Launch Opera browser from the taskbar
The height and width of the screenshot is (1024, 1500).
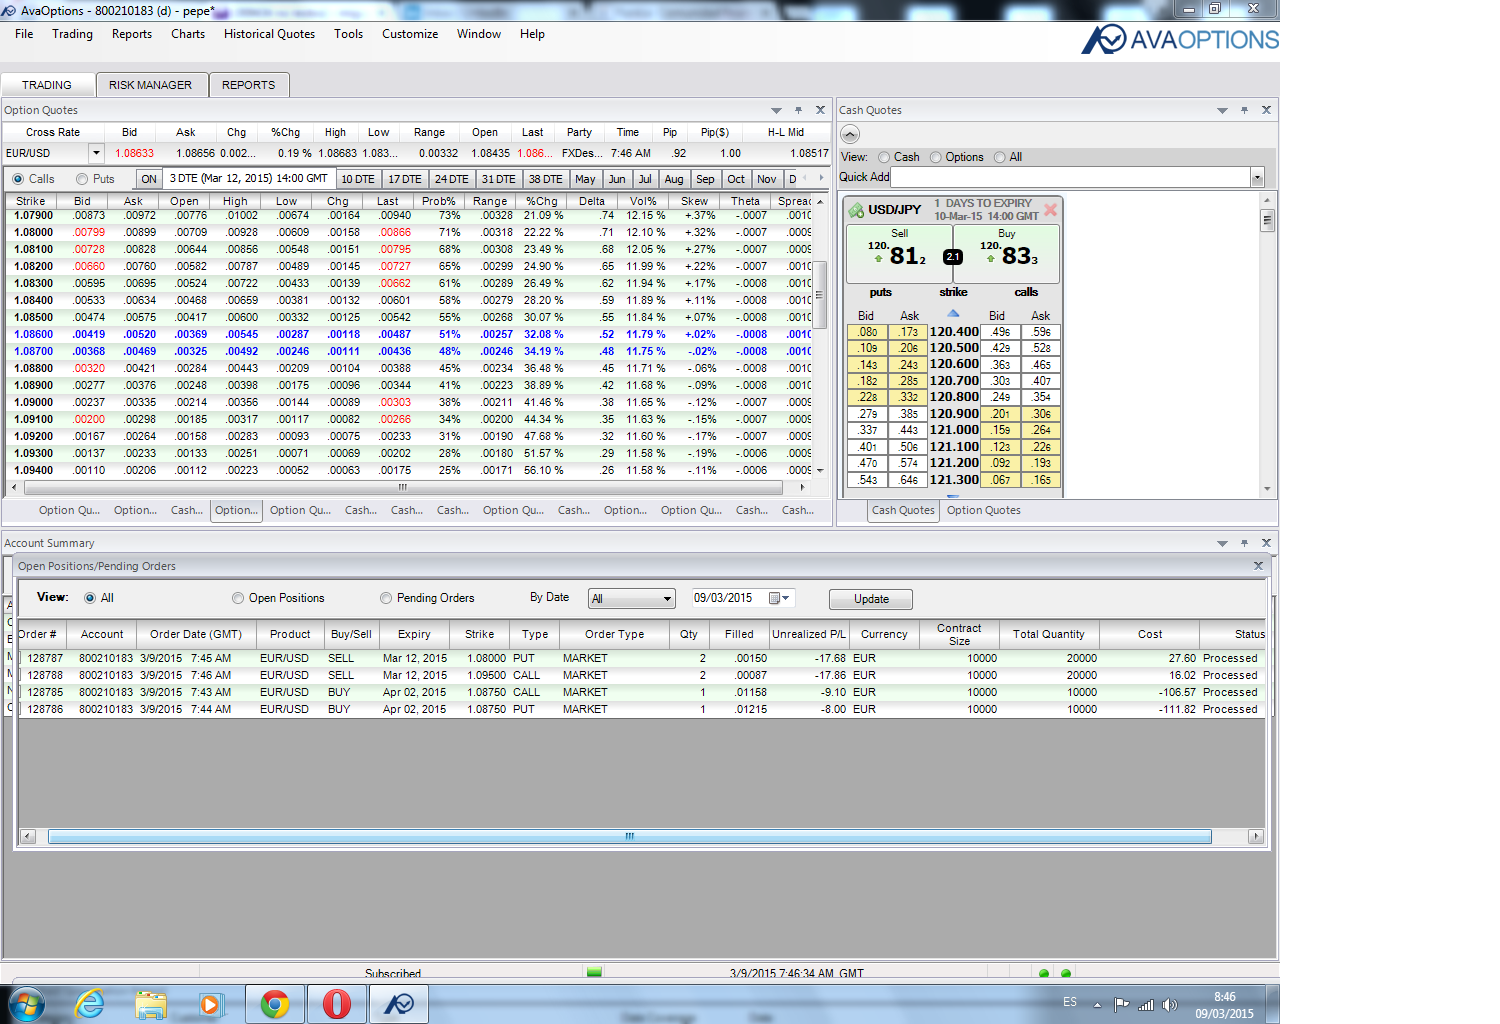tap(337, 1004)
